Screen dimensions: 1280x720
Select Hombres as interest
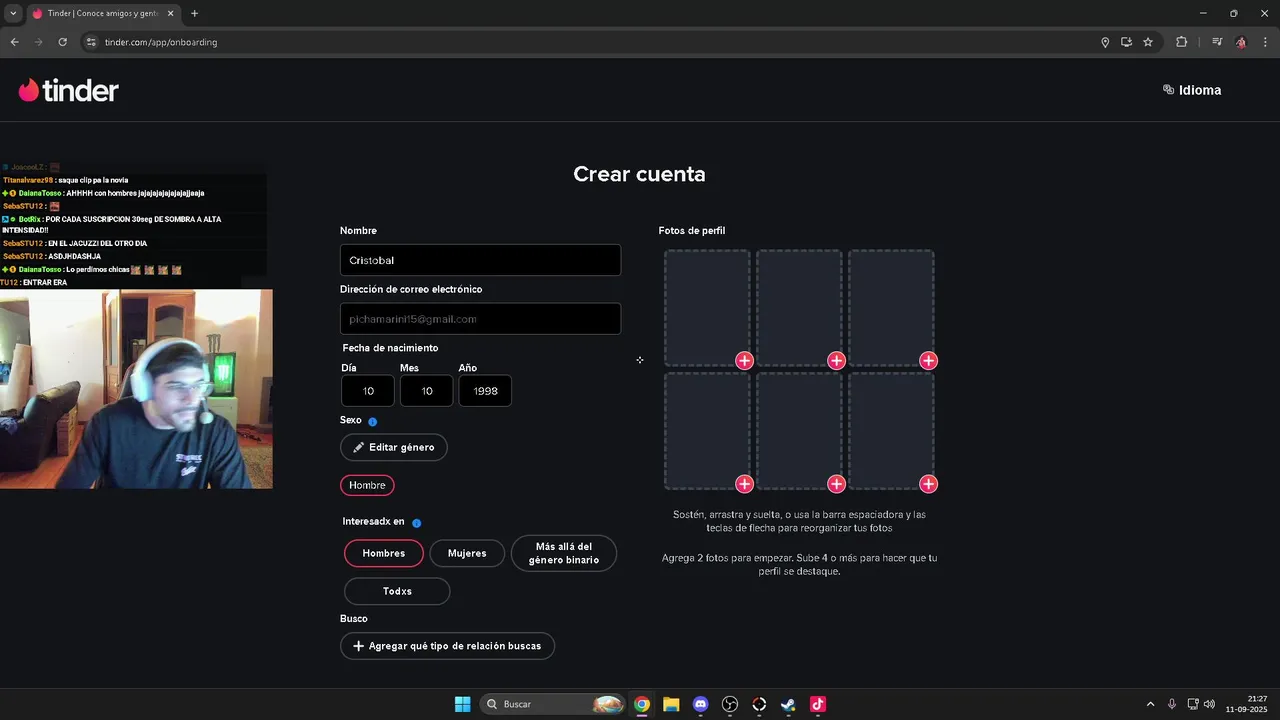click(x=384, y=553)
